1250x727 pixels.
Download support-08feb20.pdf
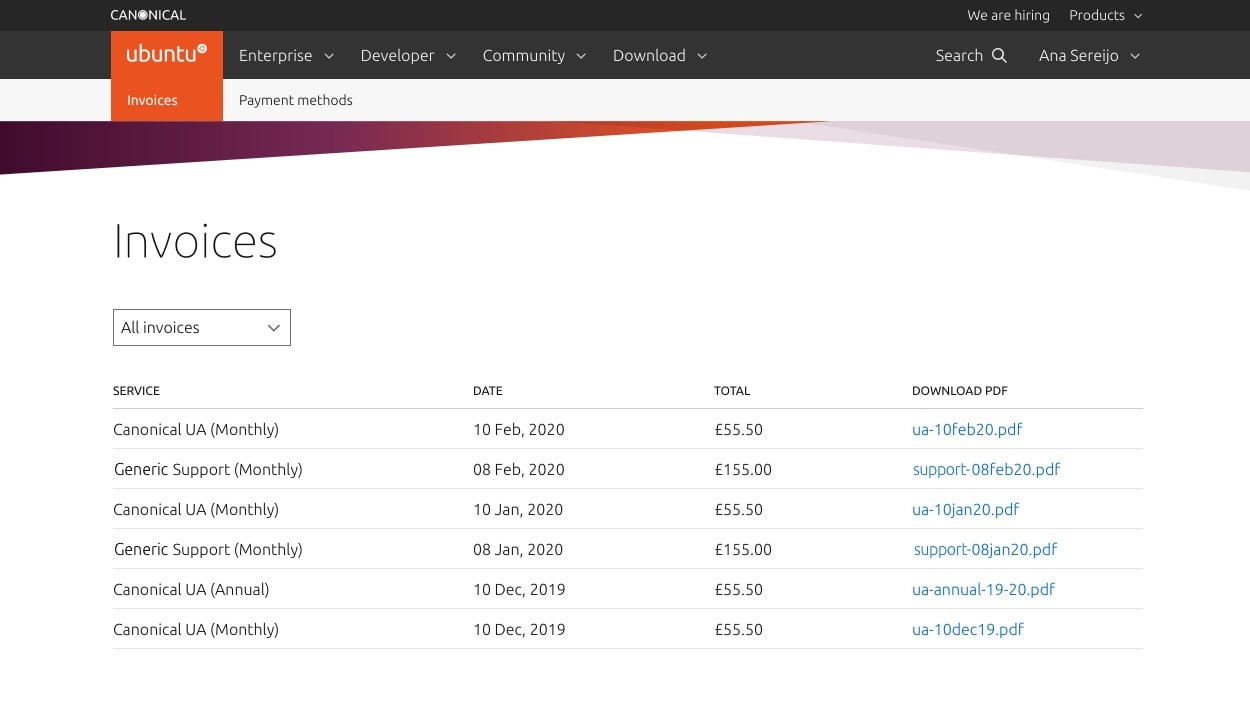coord(986,469)
